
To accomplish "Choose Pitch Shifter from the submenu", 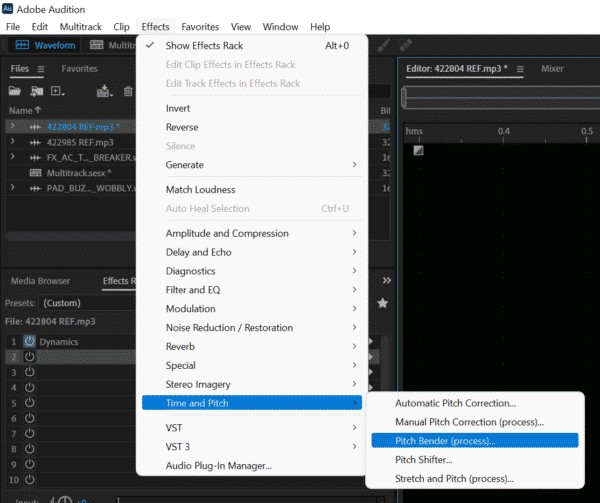I will pos(475,460).
